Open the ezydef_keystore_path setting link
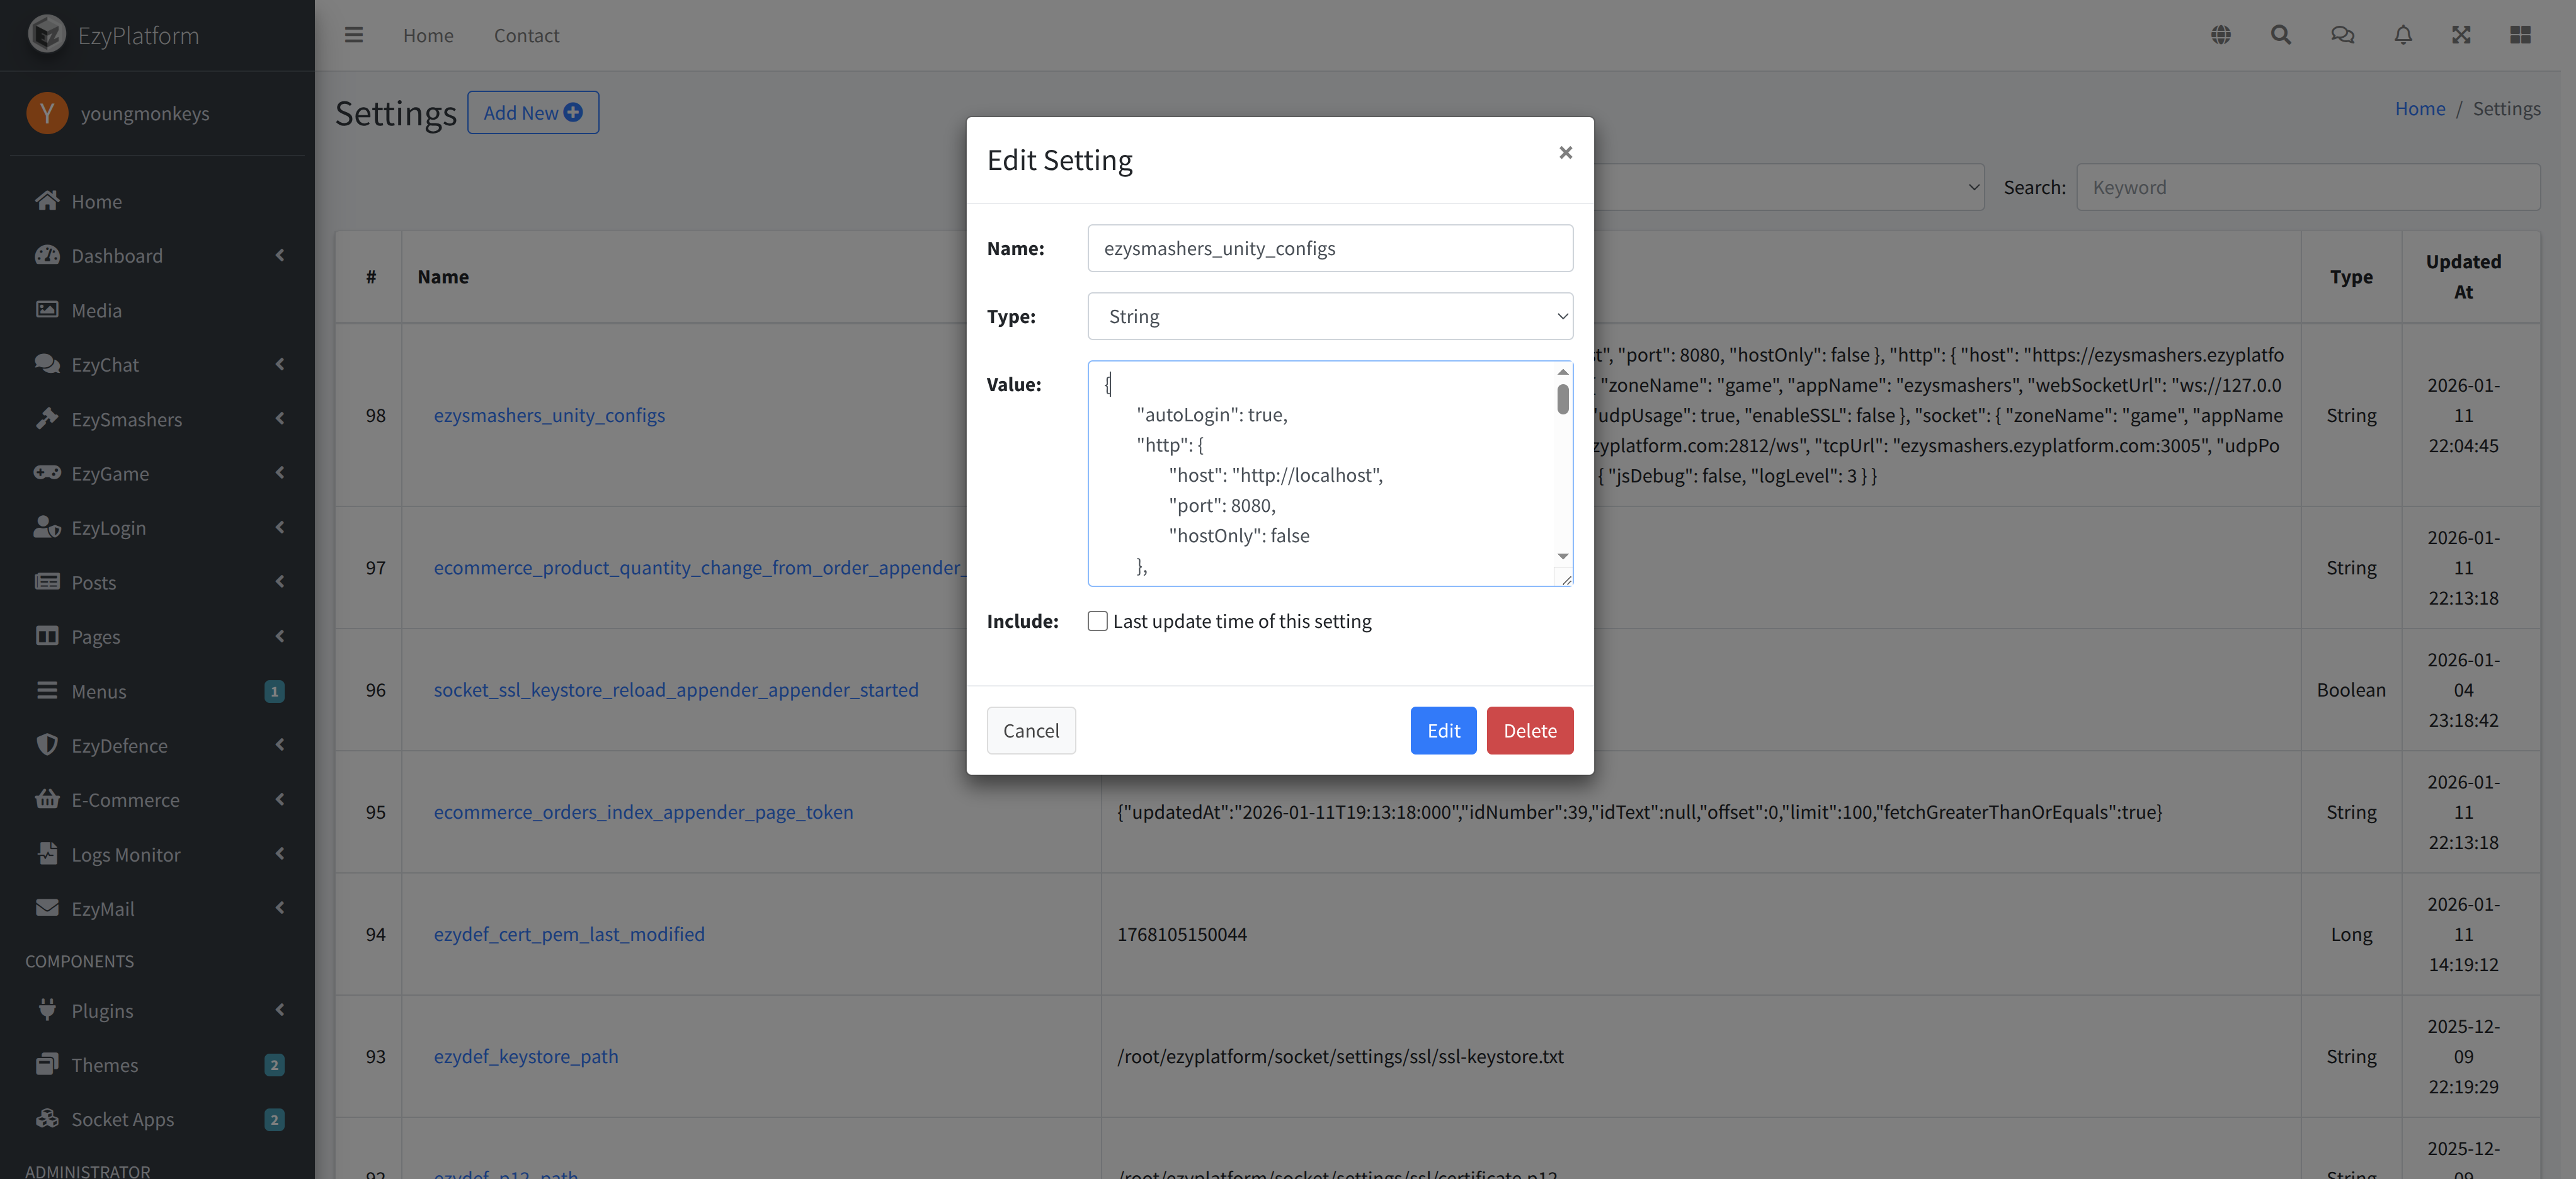2576x1179 pixels. (526, 1056)
